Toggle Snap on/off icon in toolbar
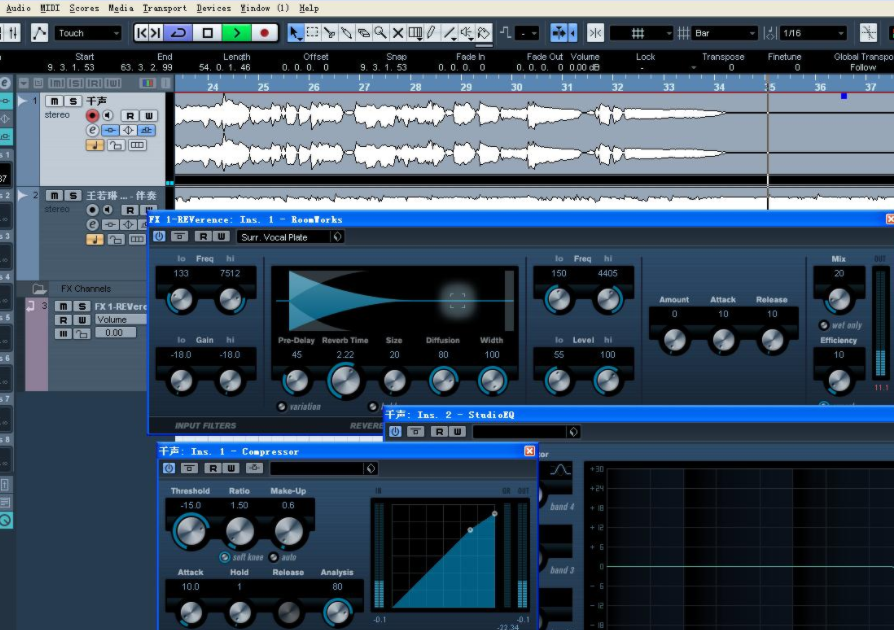 595,32
